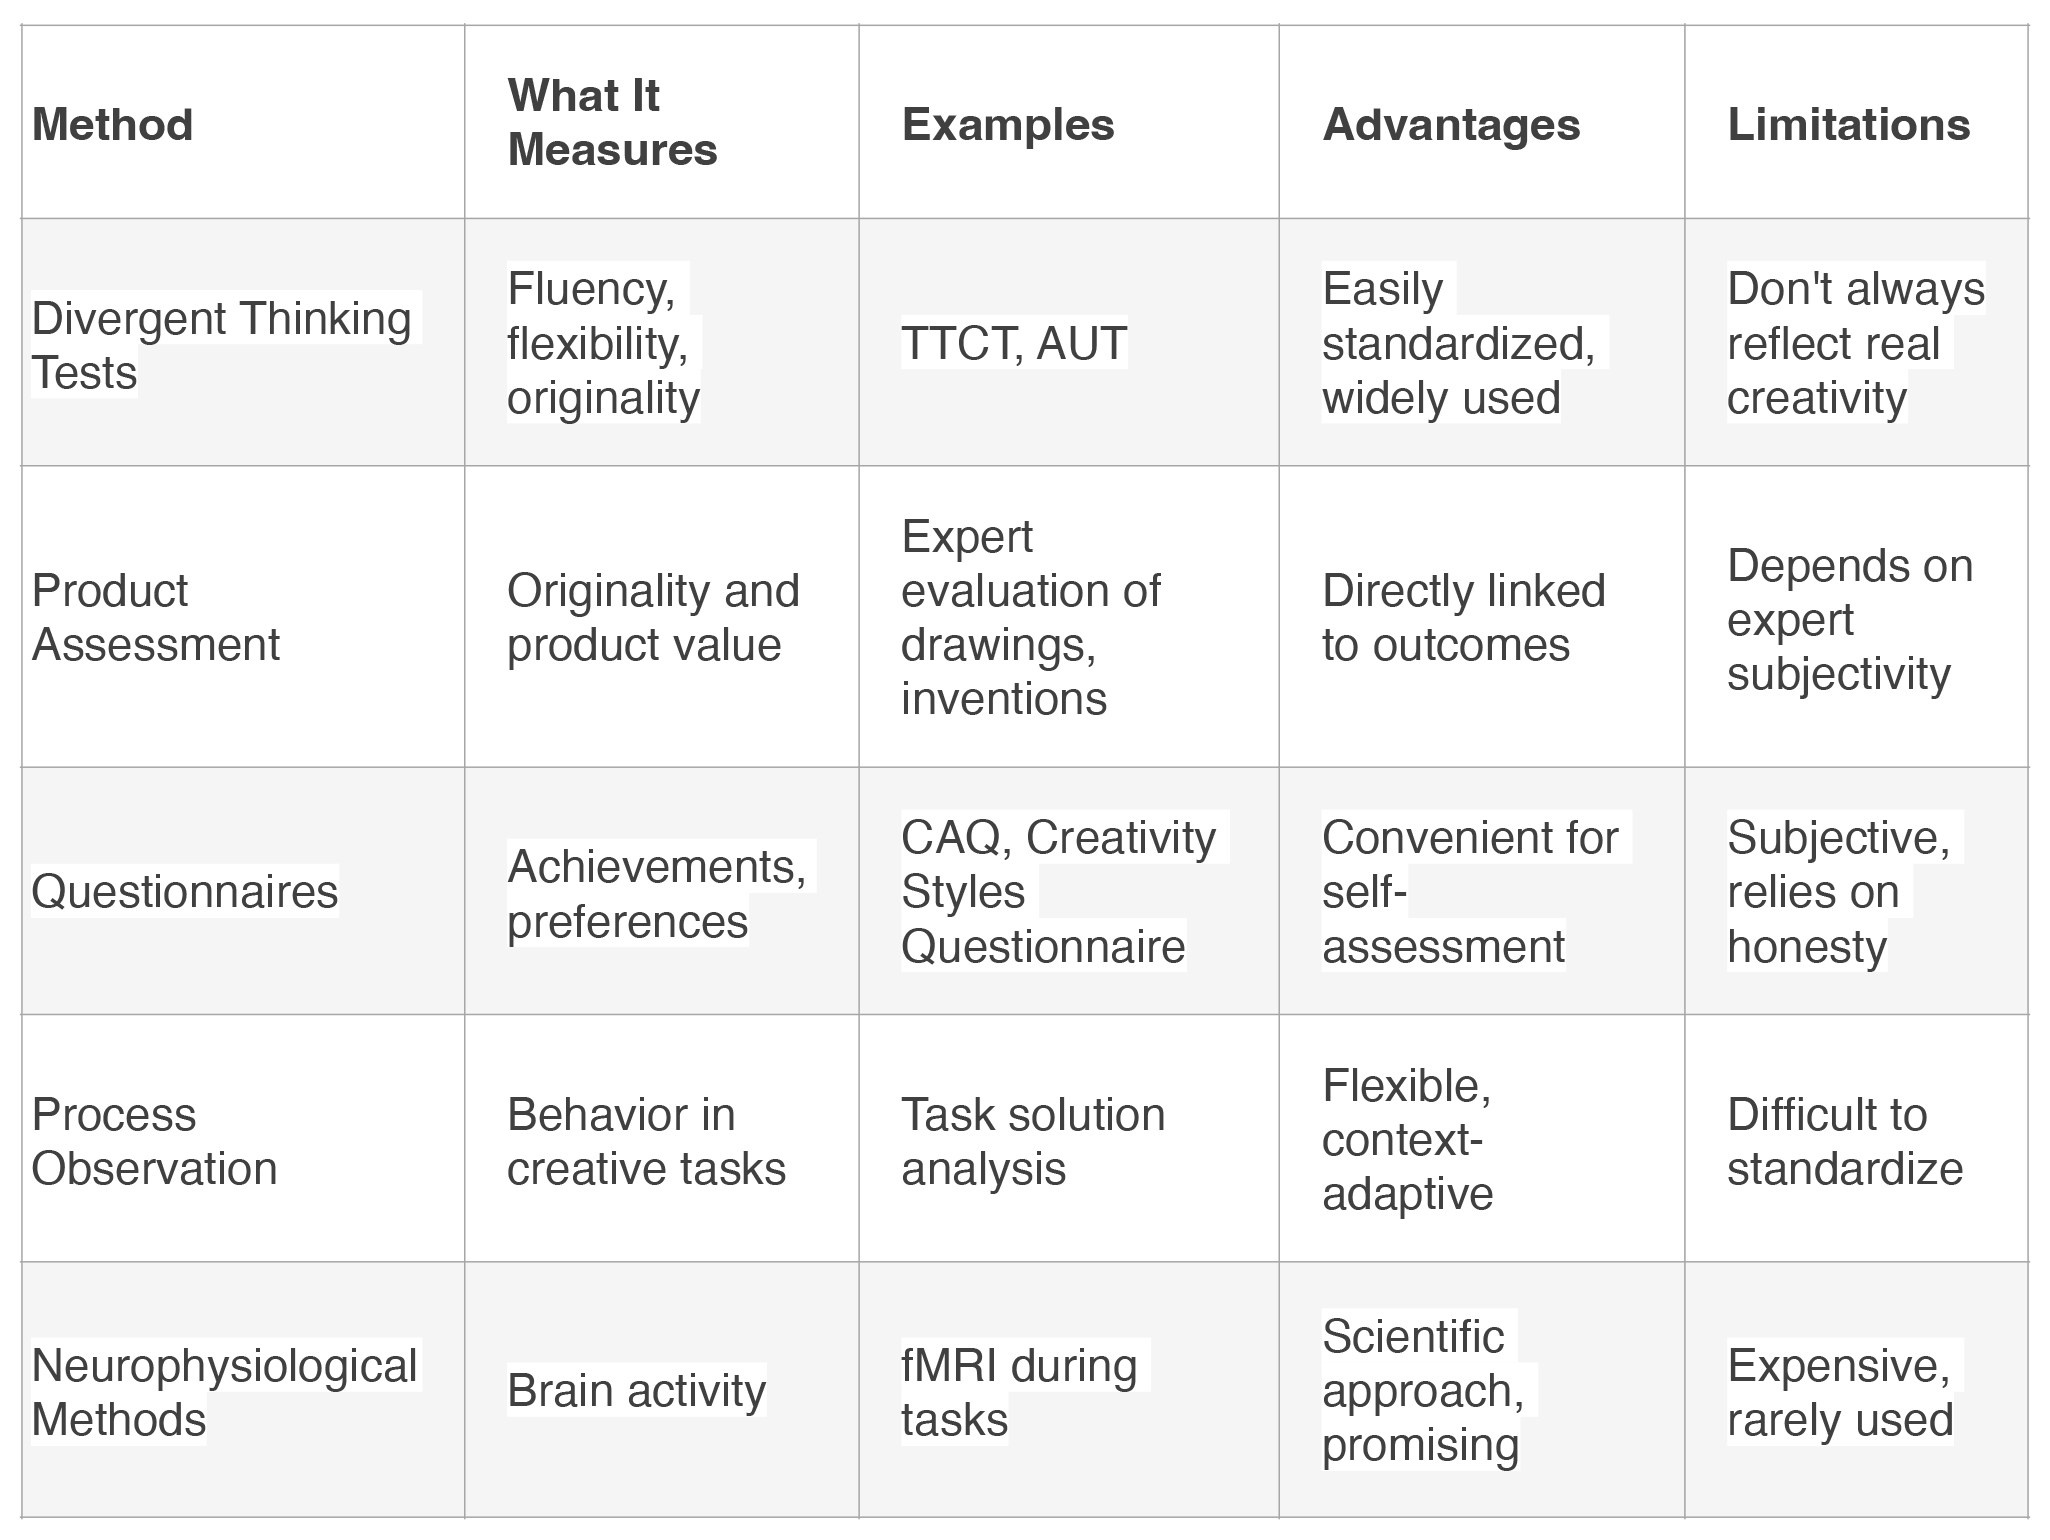
Task: Click the Process Observation row label
Action: point(243,1139)
